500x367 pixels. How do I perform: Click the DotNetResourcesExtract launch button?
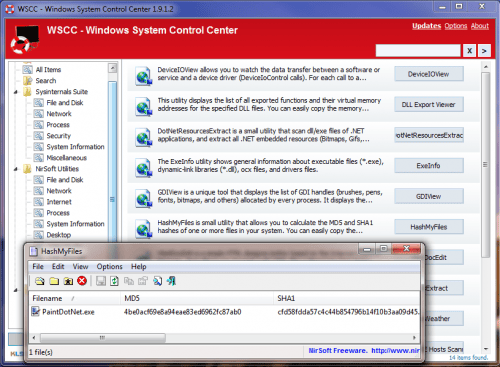pos(429,135)
